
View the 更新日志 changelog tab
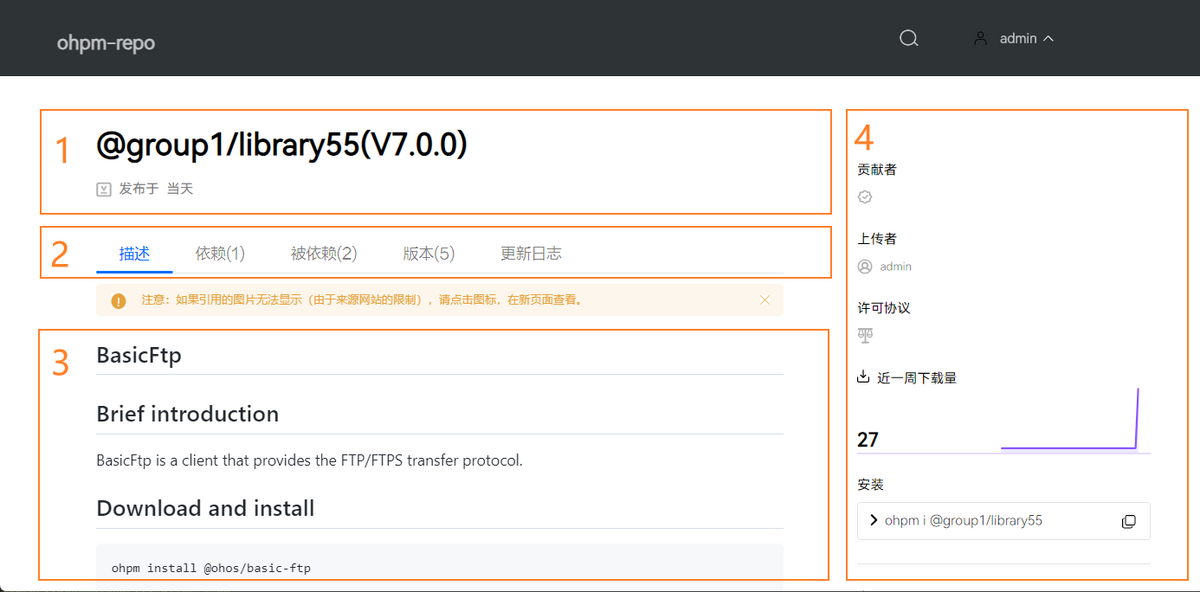[531, 254]
